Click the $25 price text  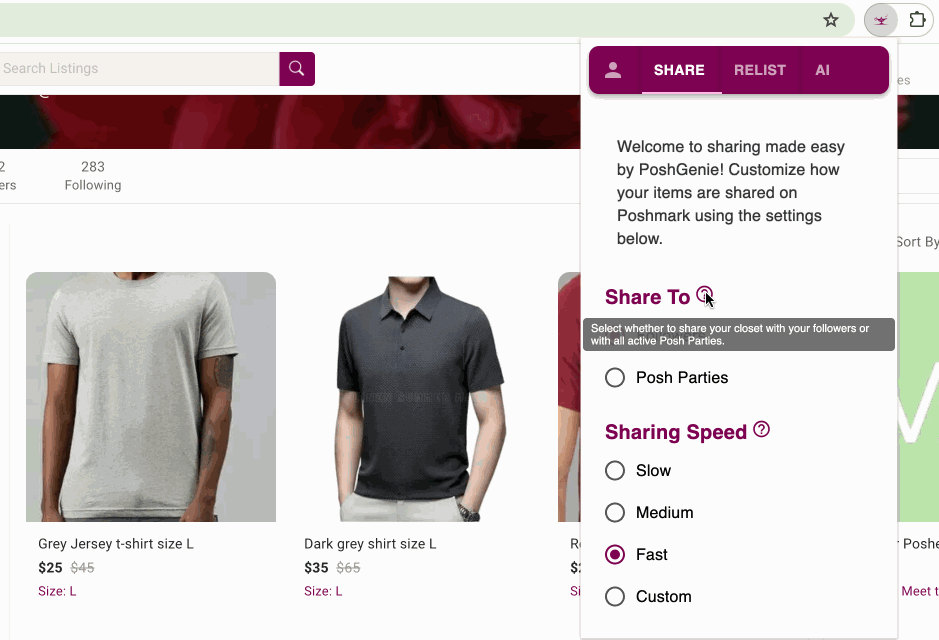50,568
